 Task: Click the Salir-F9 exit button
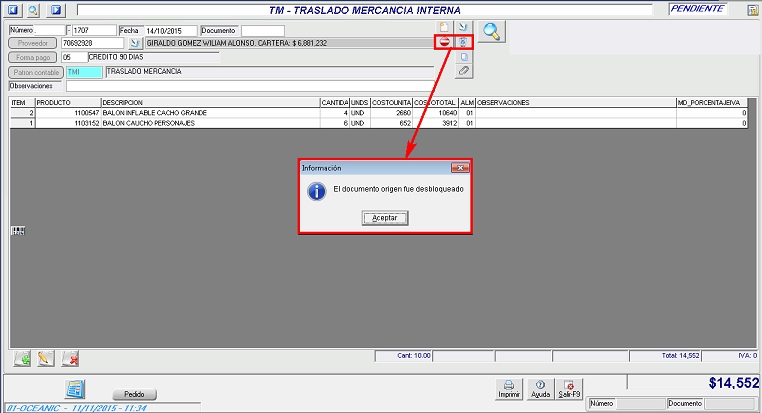pyautogui.click(x=570, y=389)
